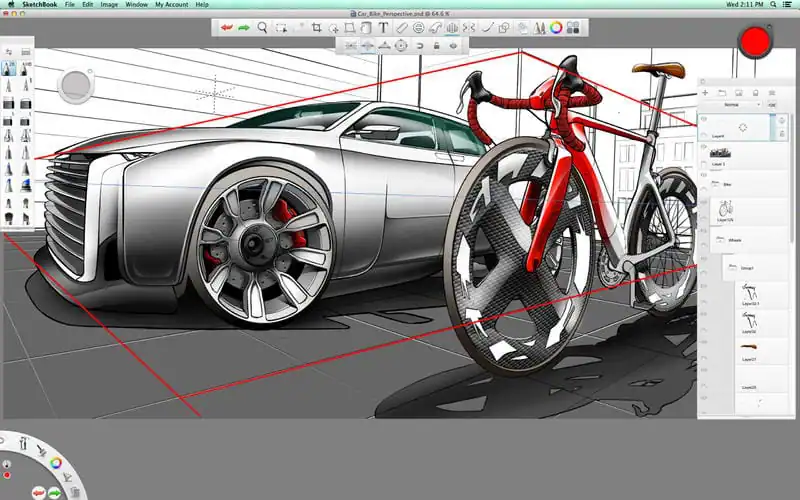Activate the French Curve guide

coord(435,28)
